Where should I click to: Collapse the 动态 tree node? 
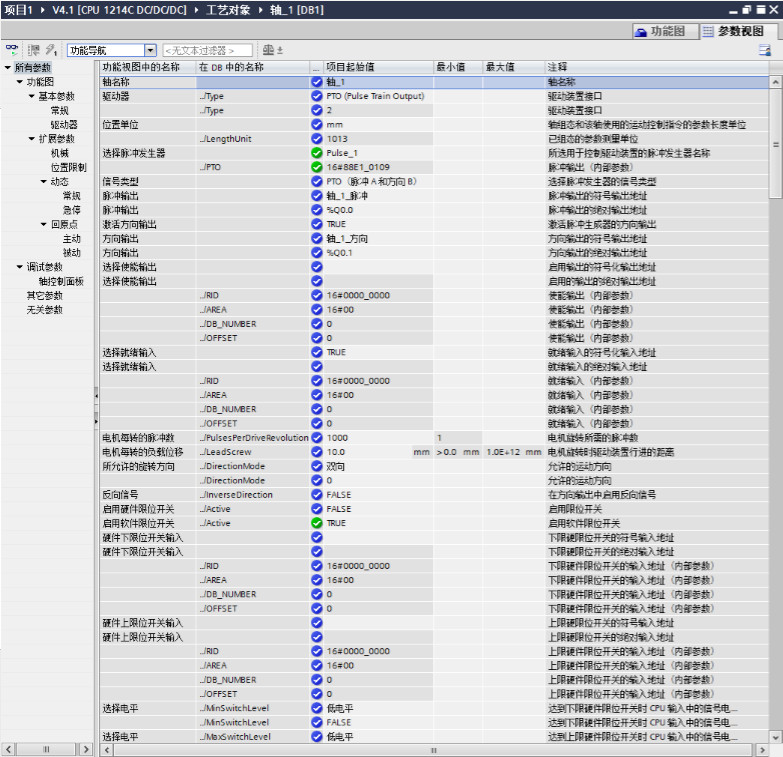[43, 181]
